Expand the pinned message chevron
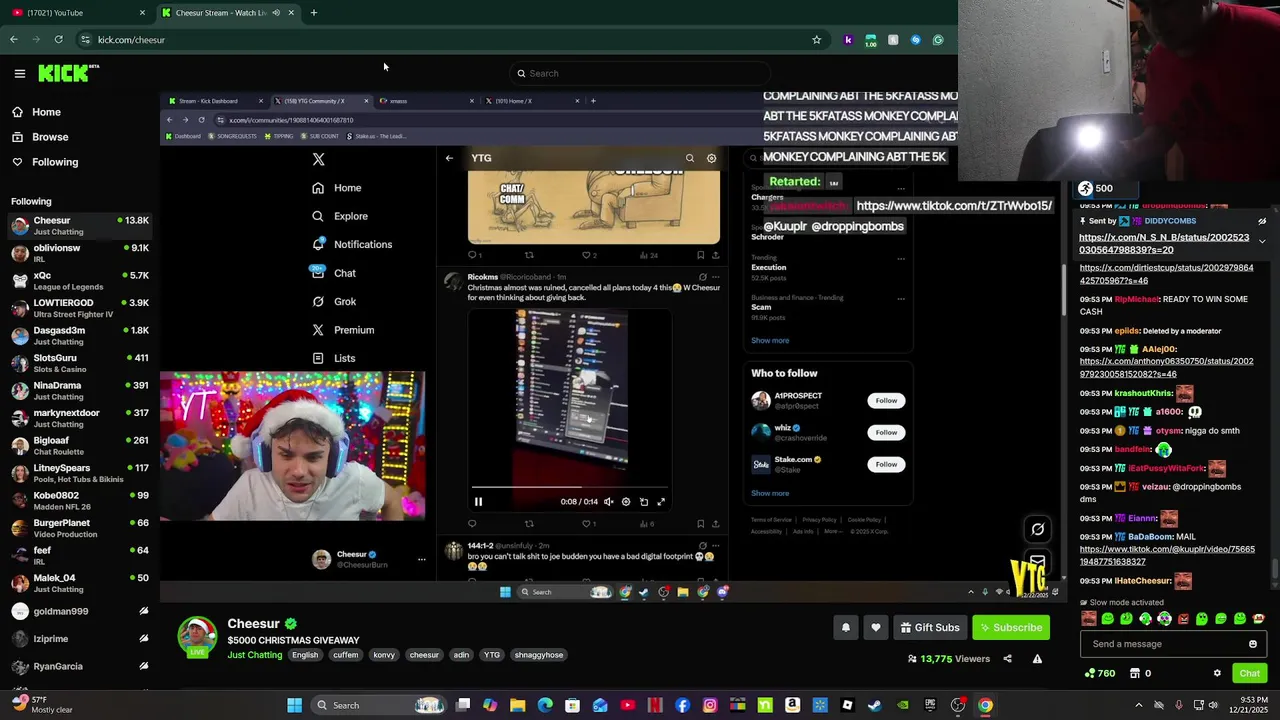Viewport: 1280px width, 720px height. pos(1262,241)
